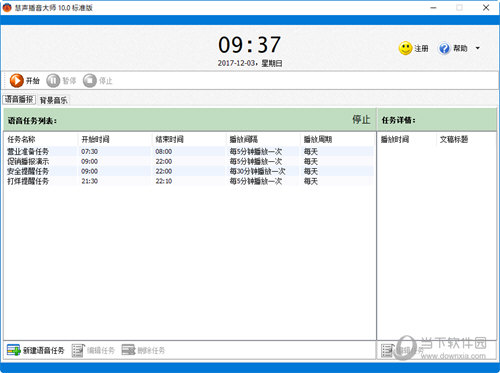Select the 安全提醒任务 row
Screen dimensions: 500x373
pyautogui.click(x=189, y=171)
